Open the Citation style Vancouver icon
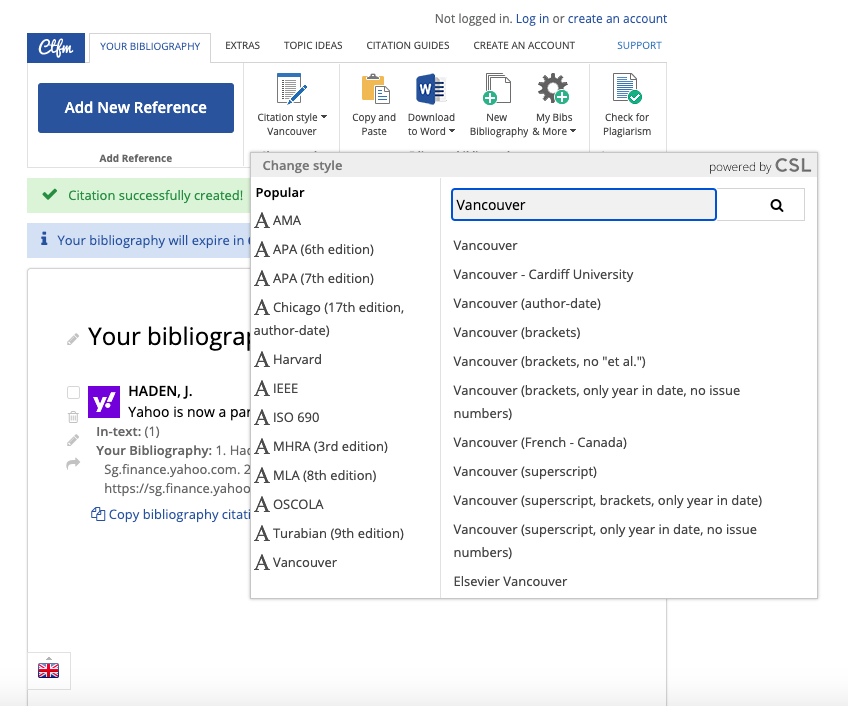The height and width of the screenshot is (706, 848). (292, 88)
